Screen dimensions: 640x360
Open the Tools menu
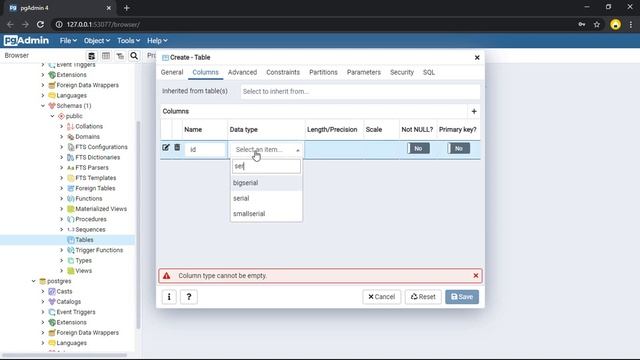coord(129,40)
